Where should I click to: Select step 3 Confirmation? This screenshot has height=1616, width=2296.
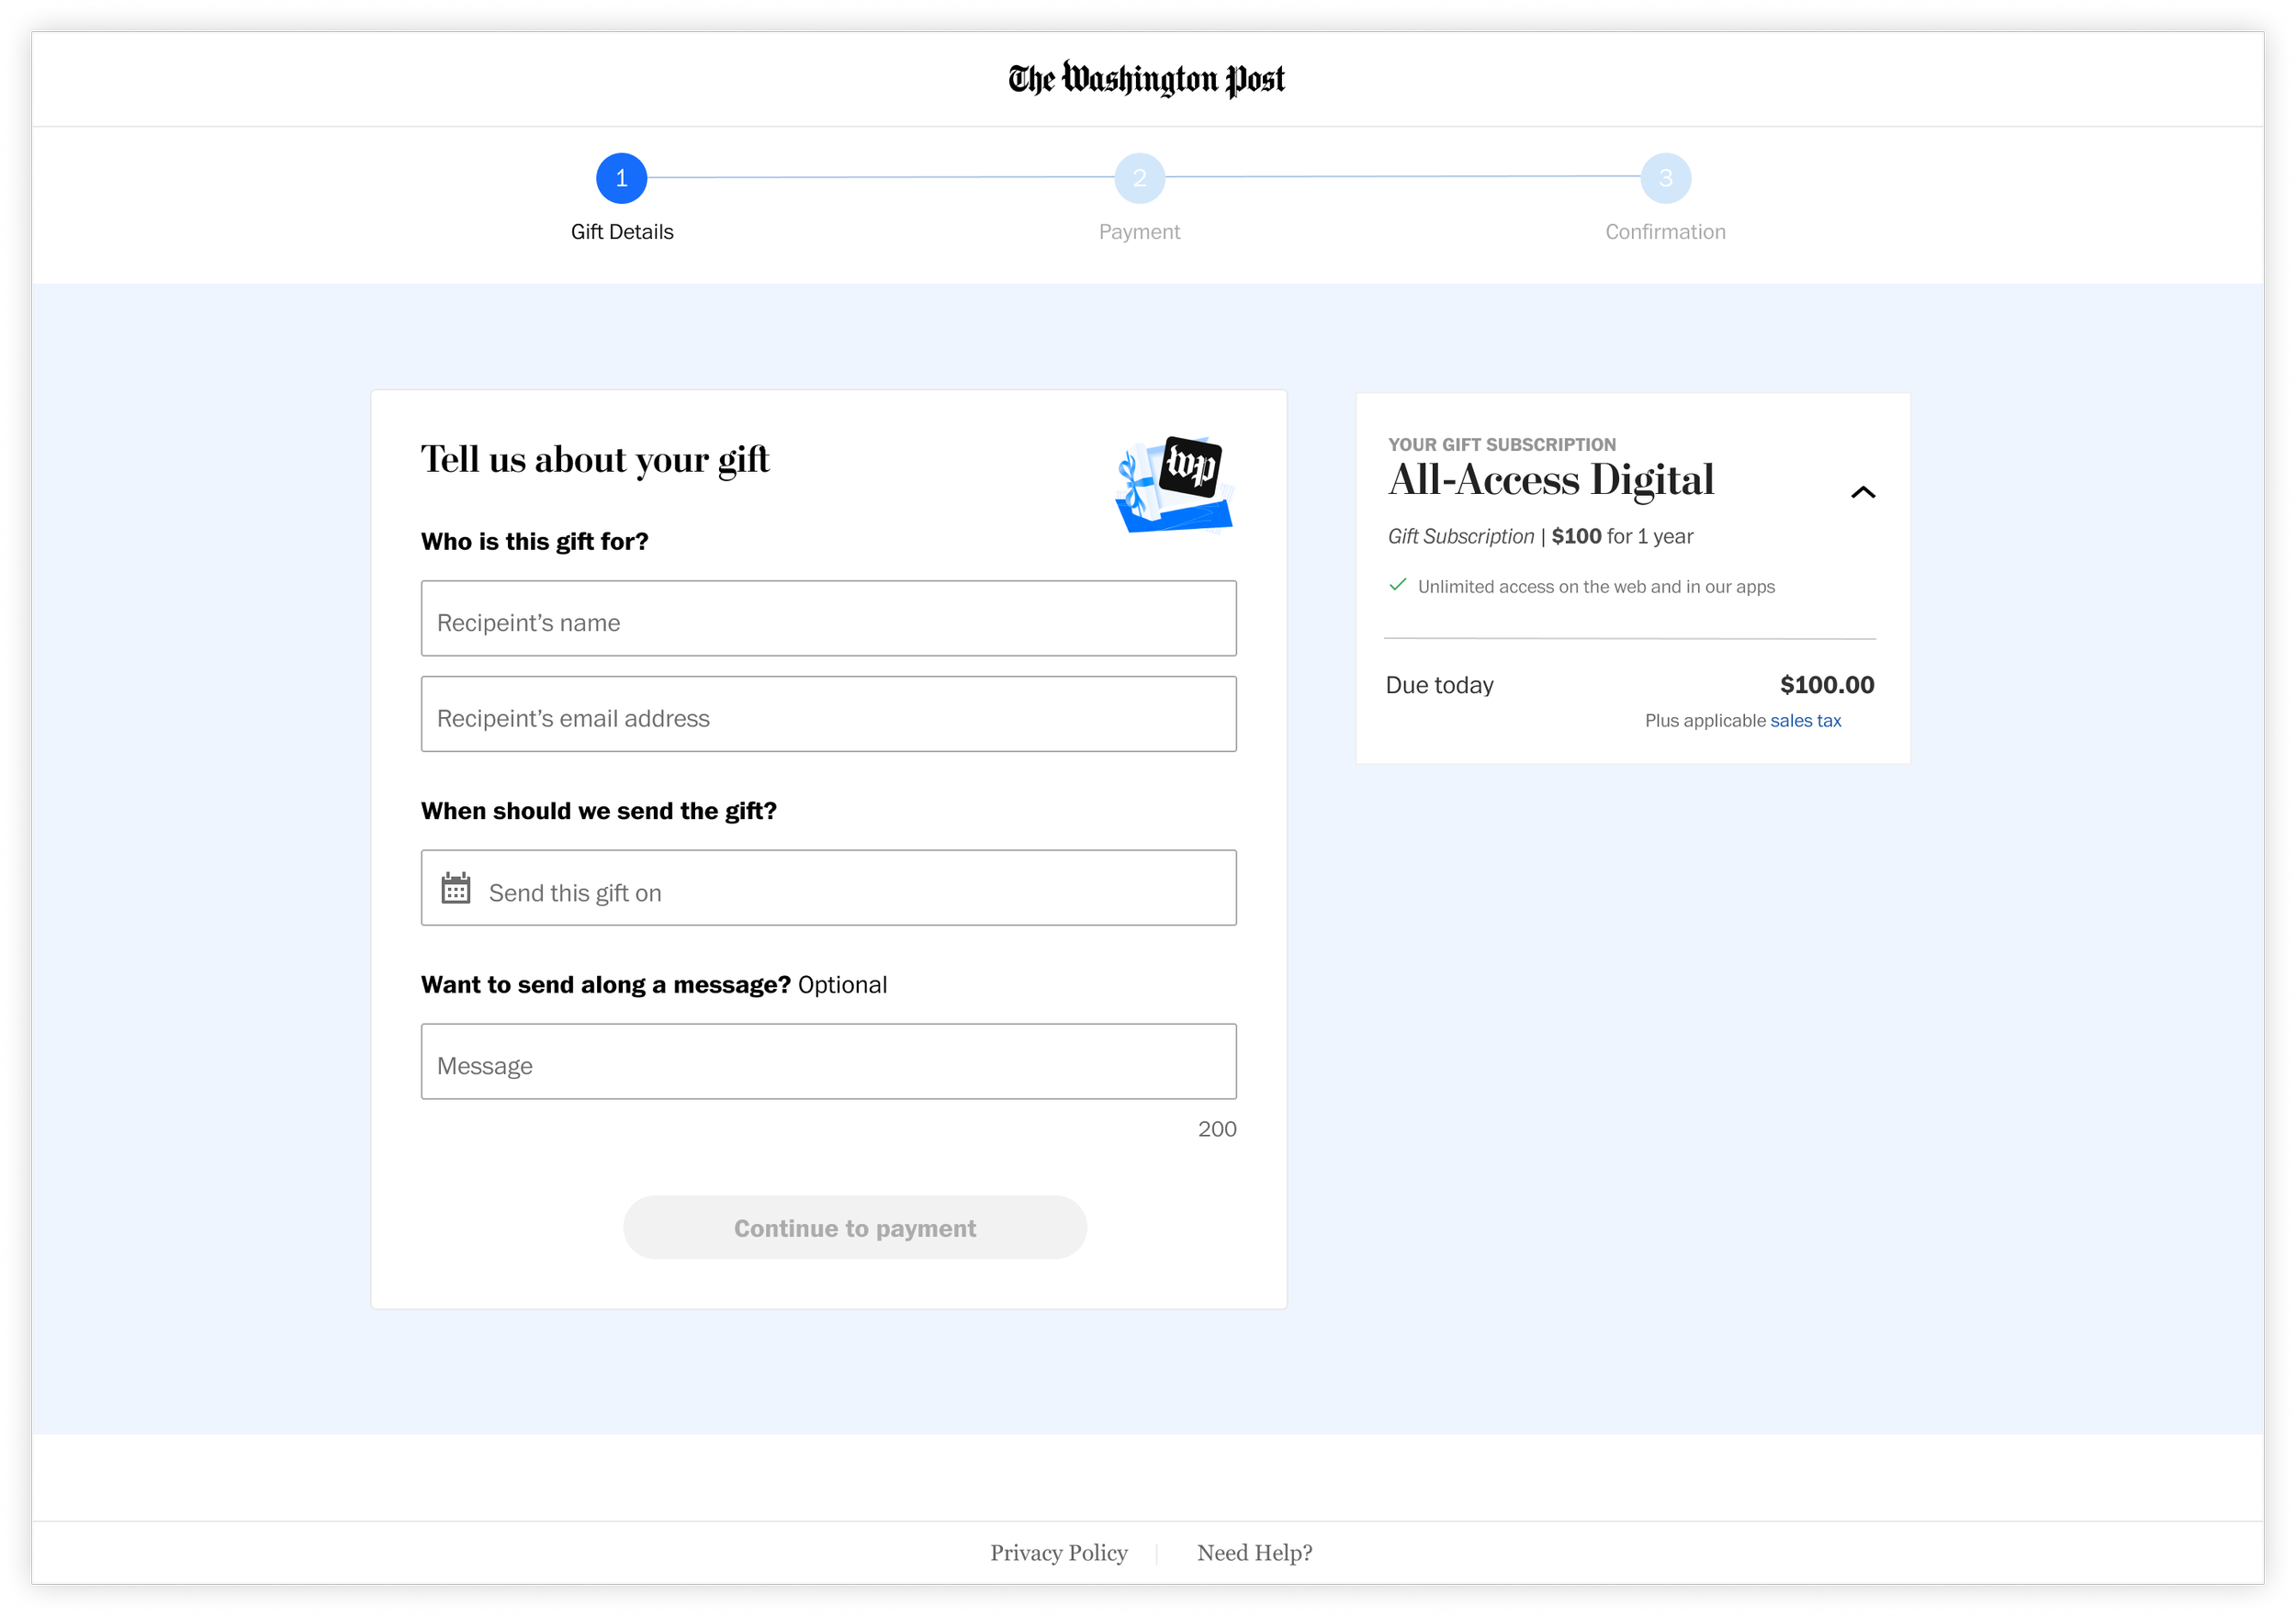1666,178
